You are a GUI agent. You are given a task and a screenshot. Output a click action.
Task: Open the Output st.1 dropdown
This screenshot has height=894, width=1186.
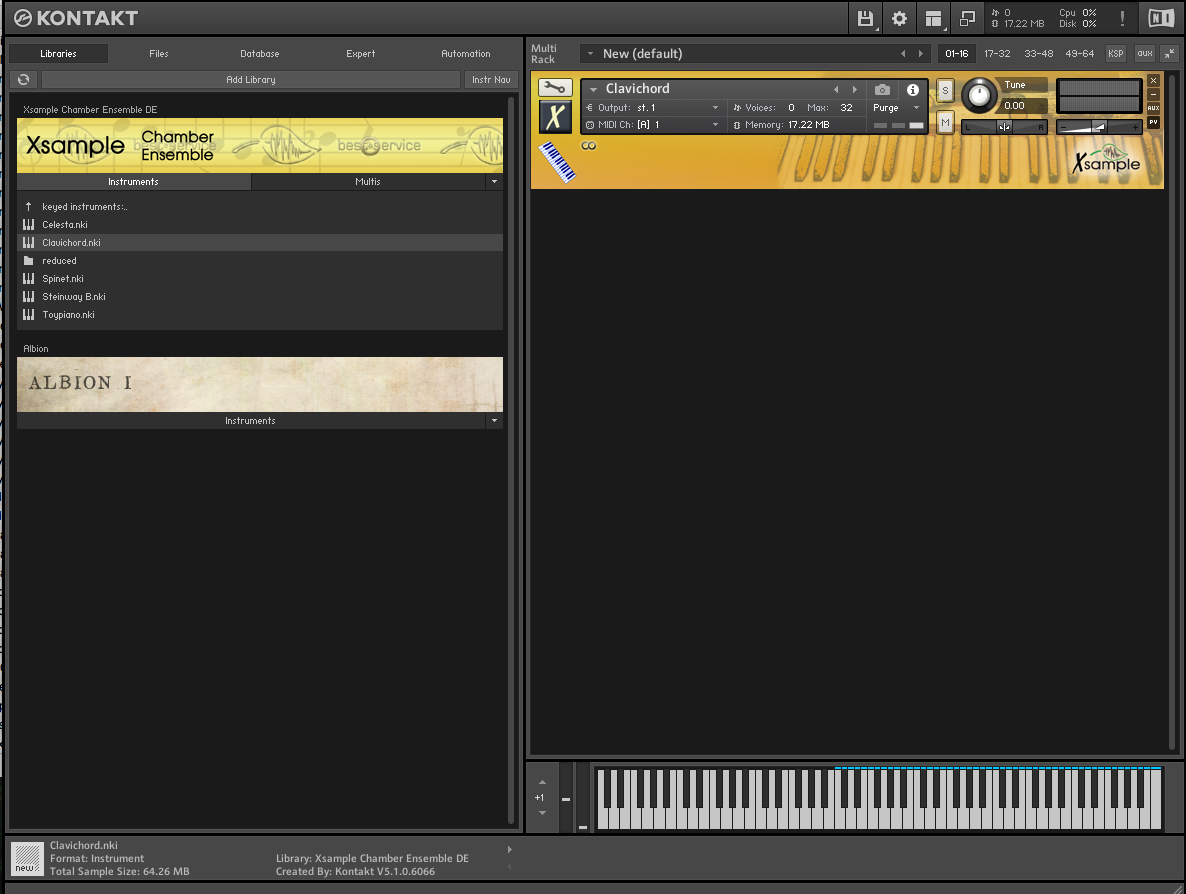[x=715, y=107]
